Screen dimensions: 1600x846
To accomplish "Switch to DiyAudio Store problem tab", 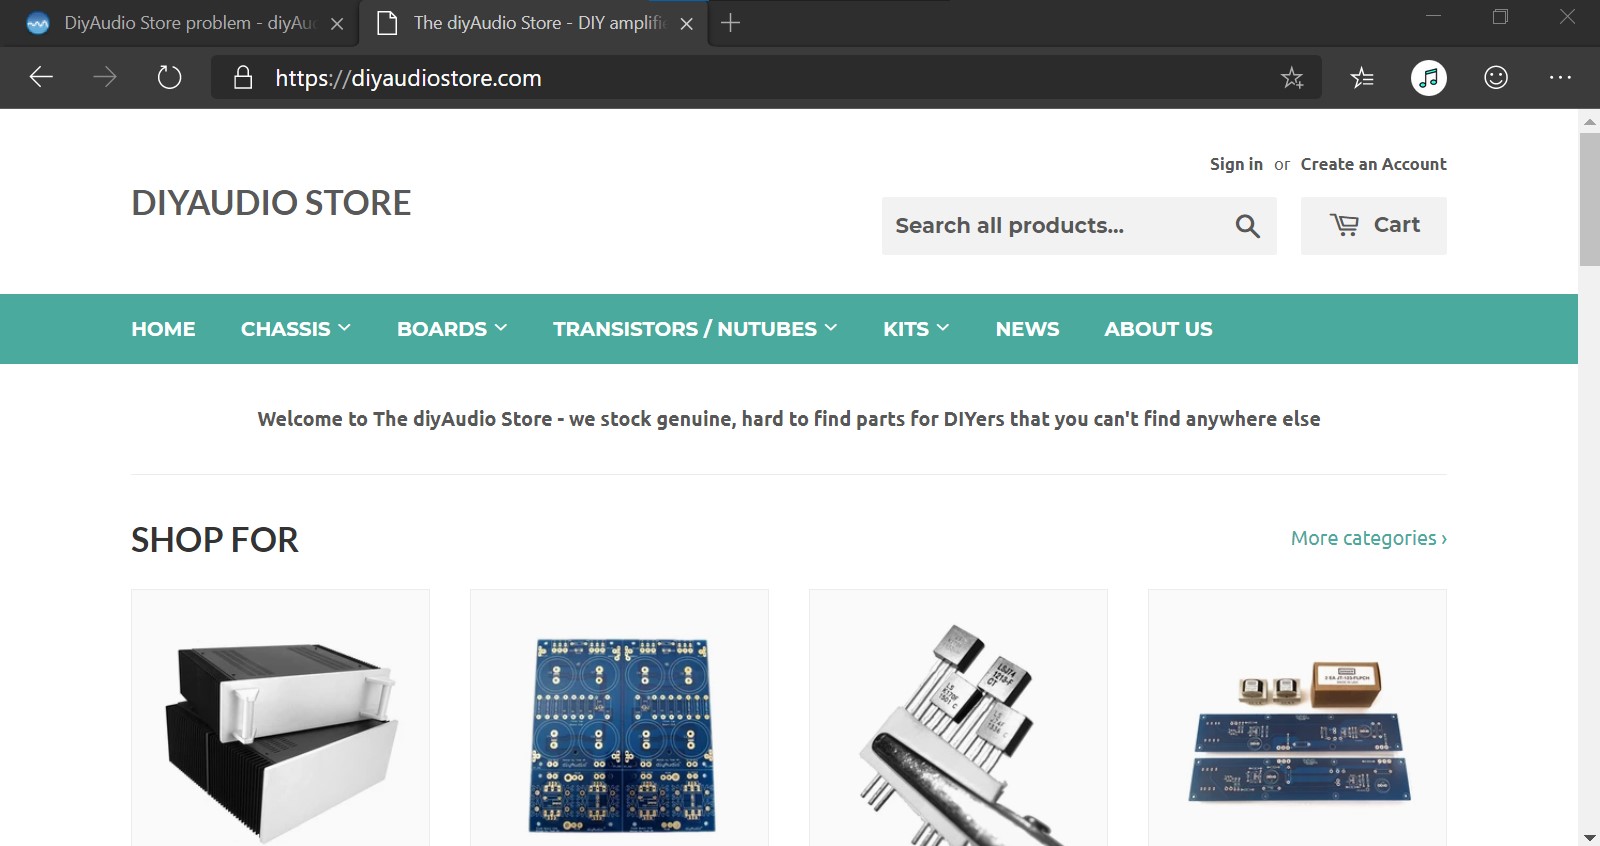I will coord(178,23).
